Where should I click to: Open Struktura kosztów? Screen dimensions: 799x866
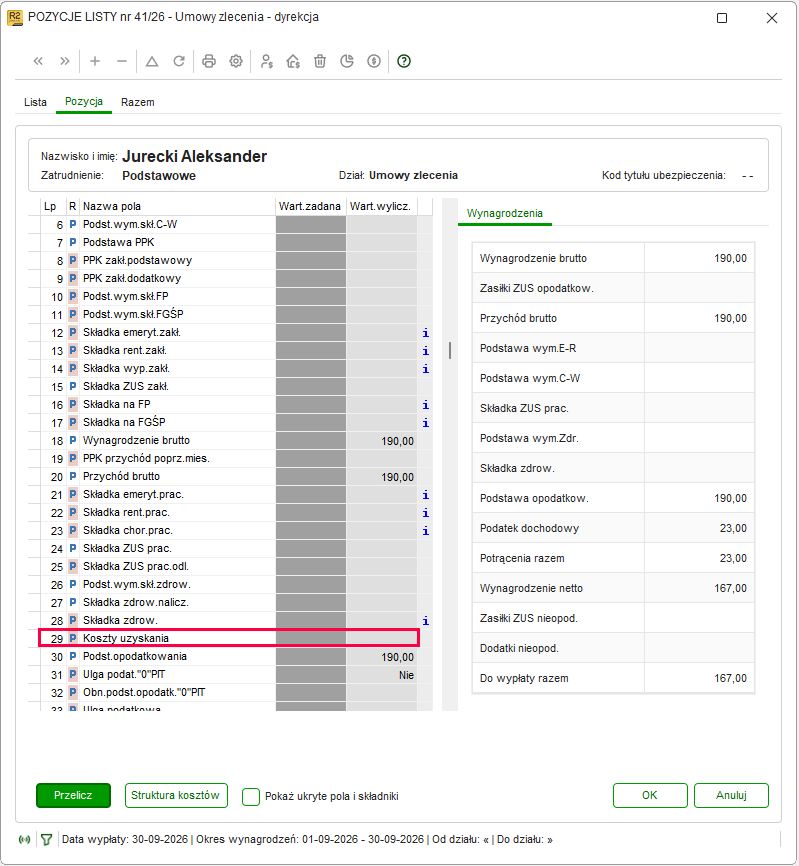(x=176, y=795)
